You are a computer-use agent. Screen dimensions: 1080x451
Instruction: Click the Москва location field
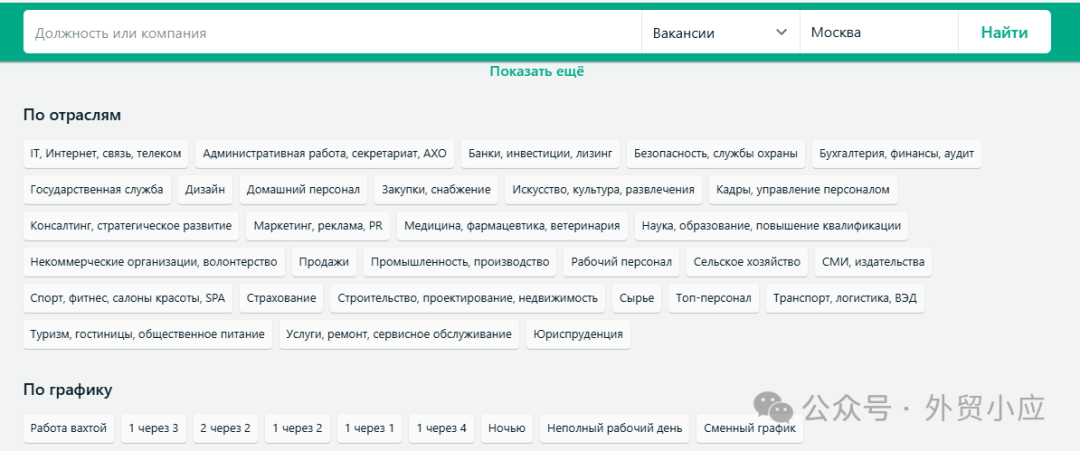coord(878,32)
